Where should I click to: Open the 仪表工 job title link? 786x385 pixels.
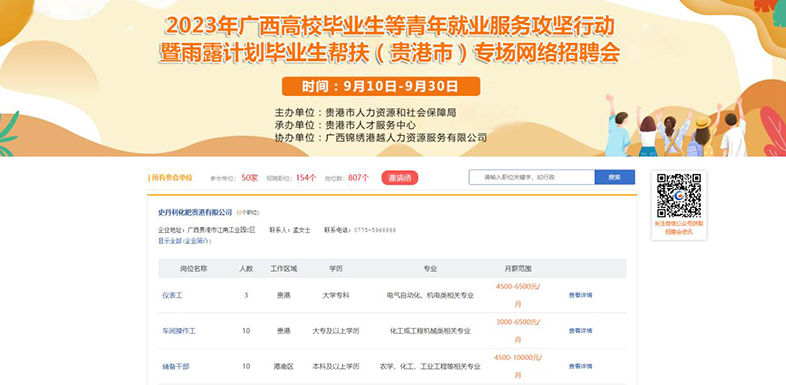tap(172, 296)
